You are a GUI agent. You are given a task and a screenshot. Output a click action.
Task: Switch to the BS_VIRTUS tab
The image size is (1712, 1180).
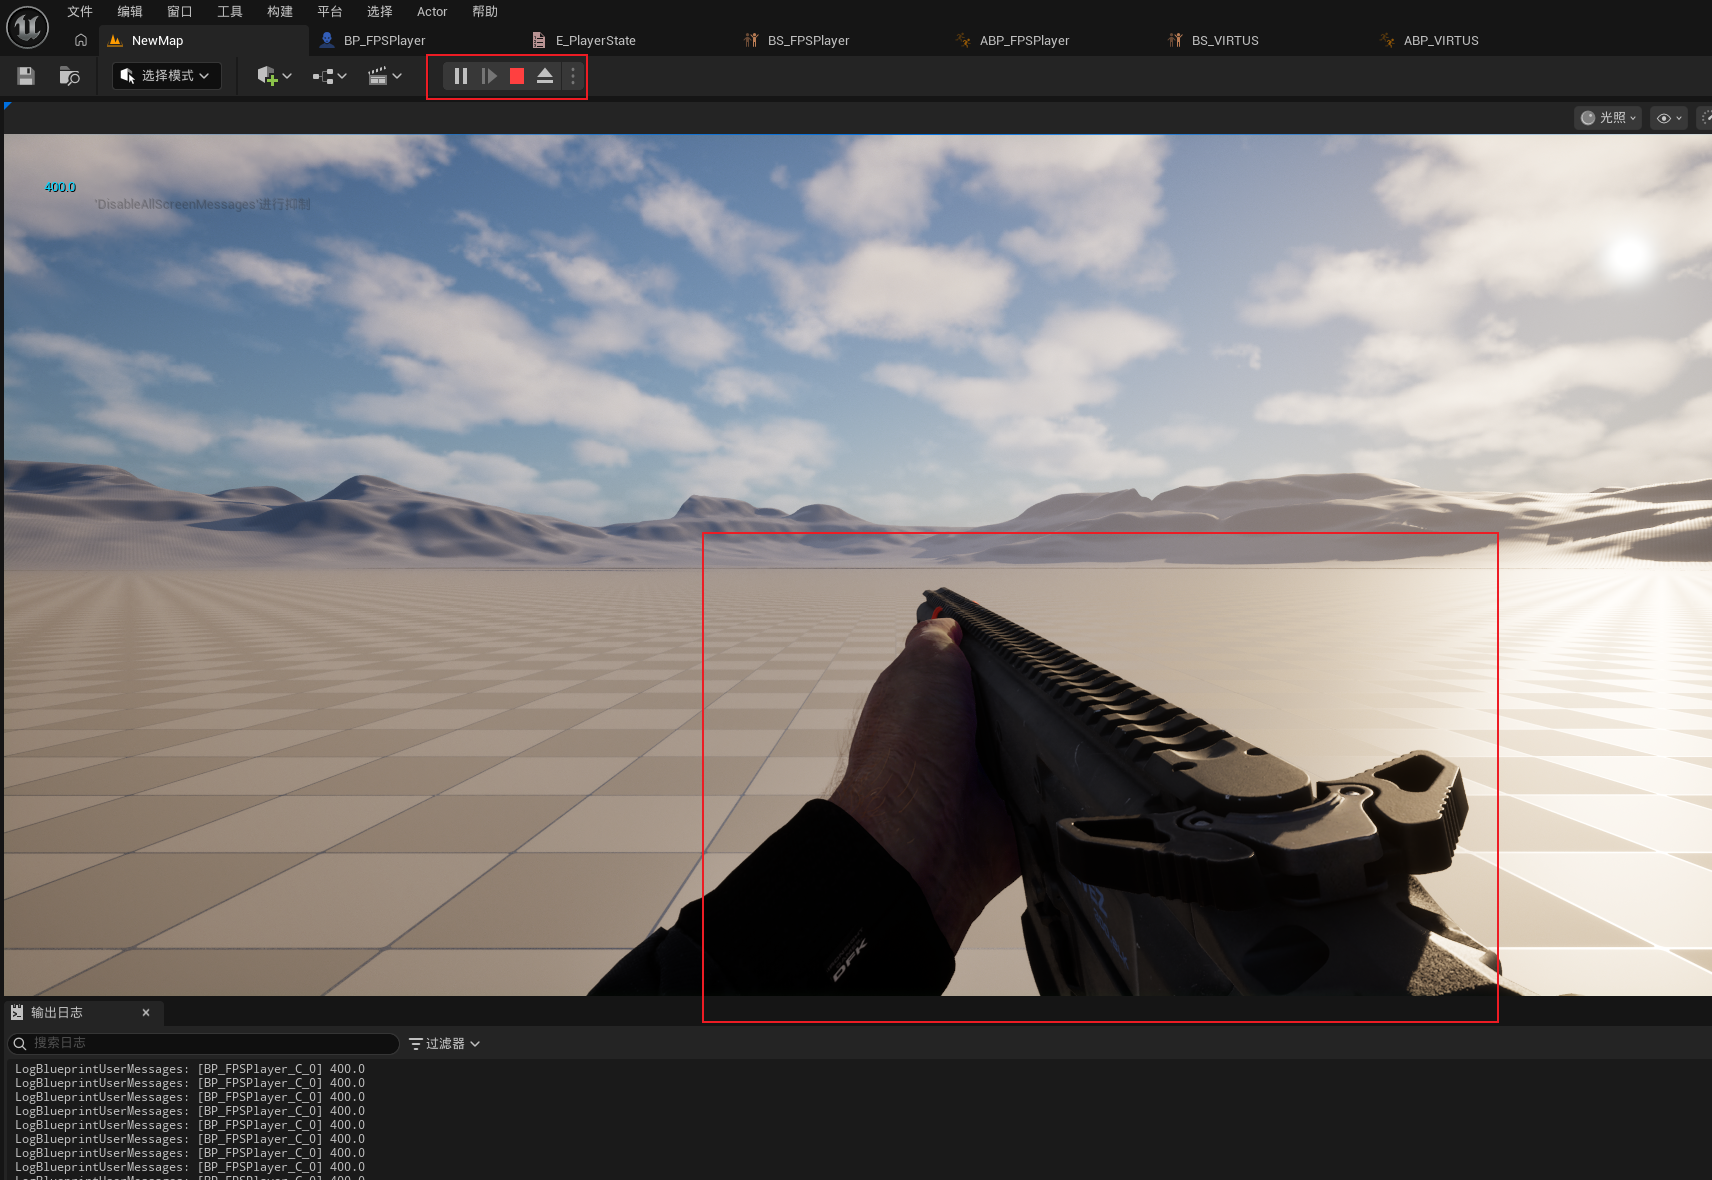[1225, 41]
